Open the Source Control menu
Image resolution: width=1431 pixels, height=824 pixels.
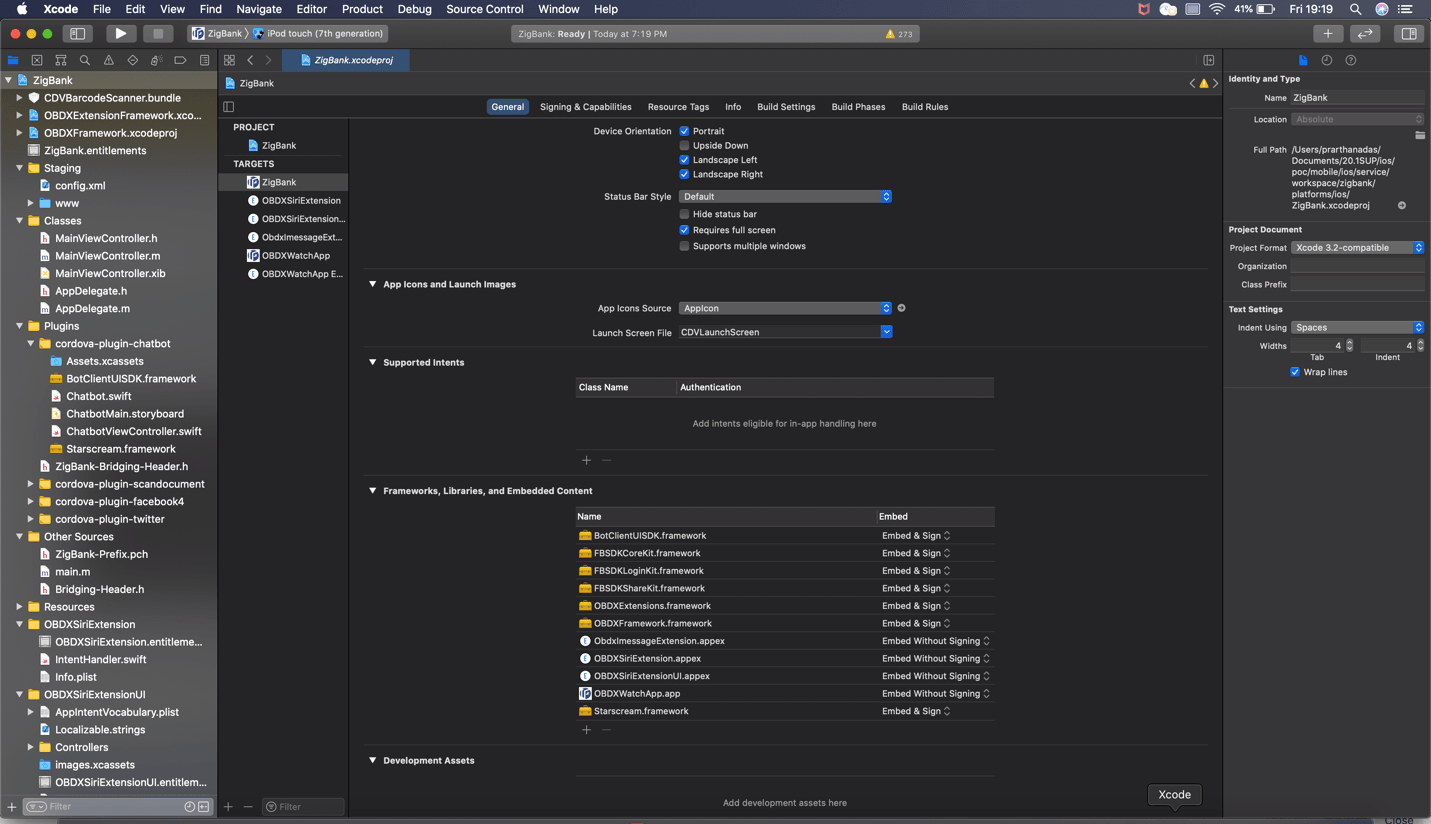click(x=484, y=9)
